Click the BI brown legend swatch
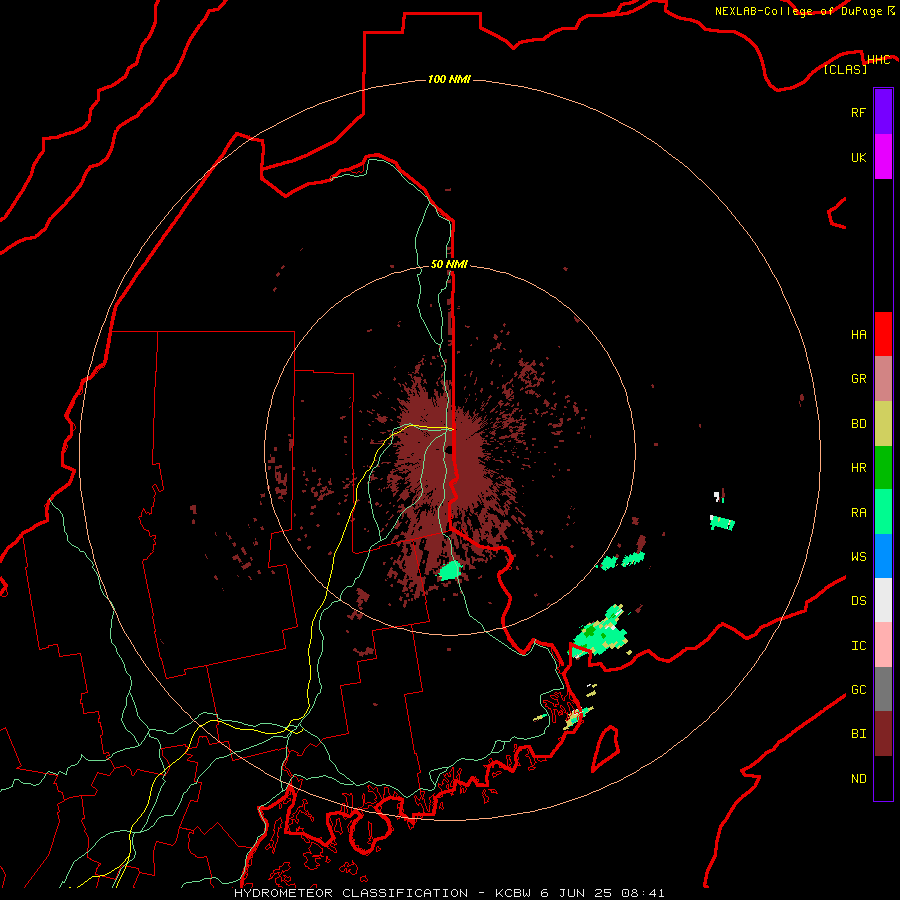 [x=883, y=734]
